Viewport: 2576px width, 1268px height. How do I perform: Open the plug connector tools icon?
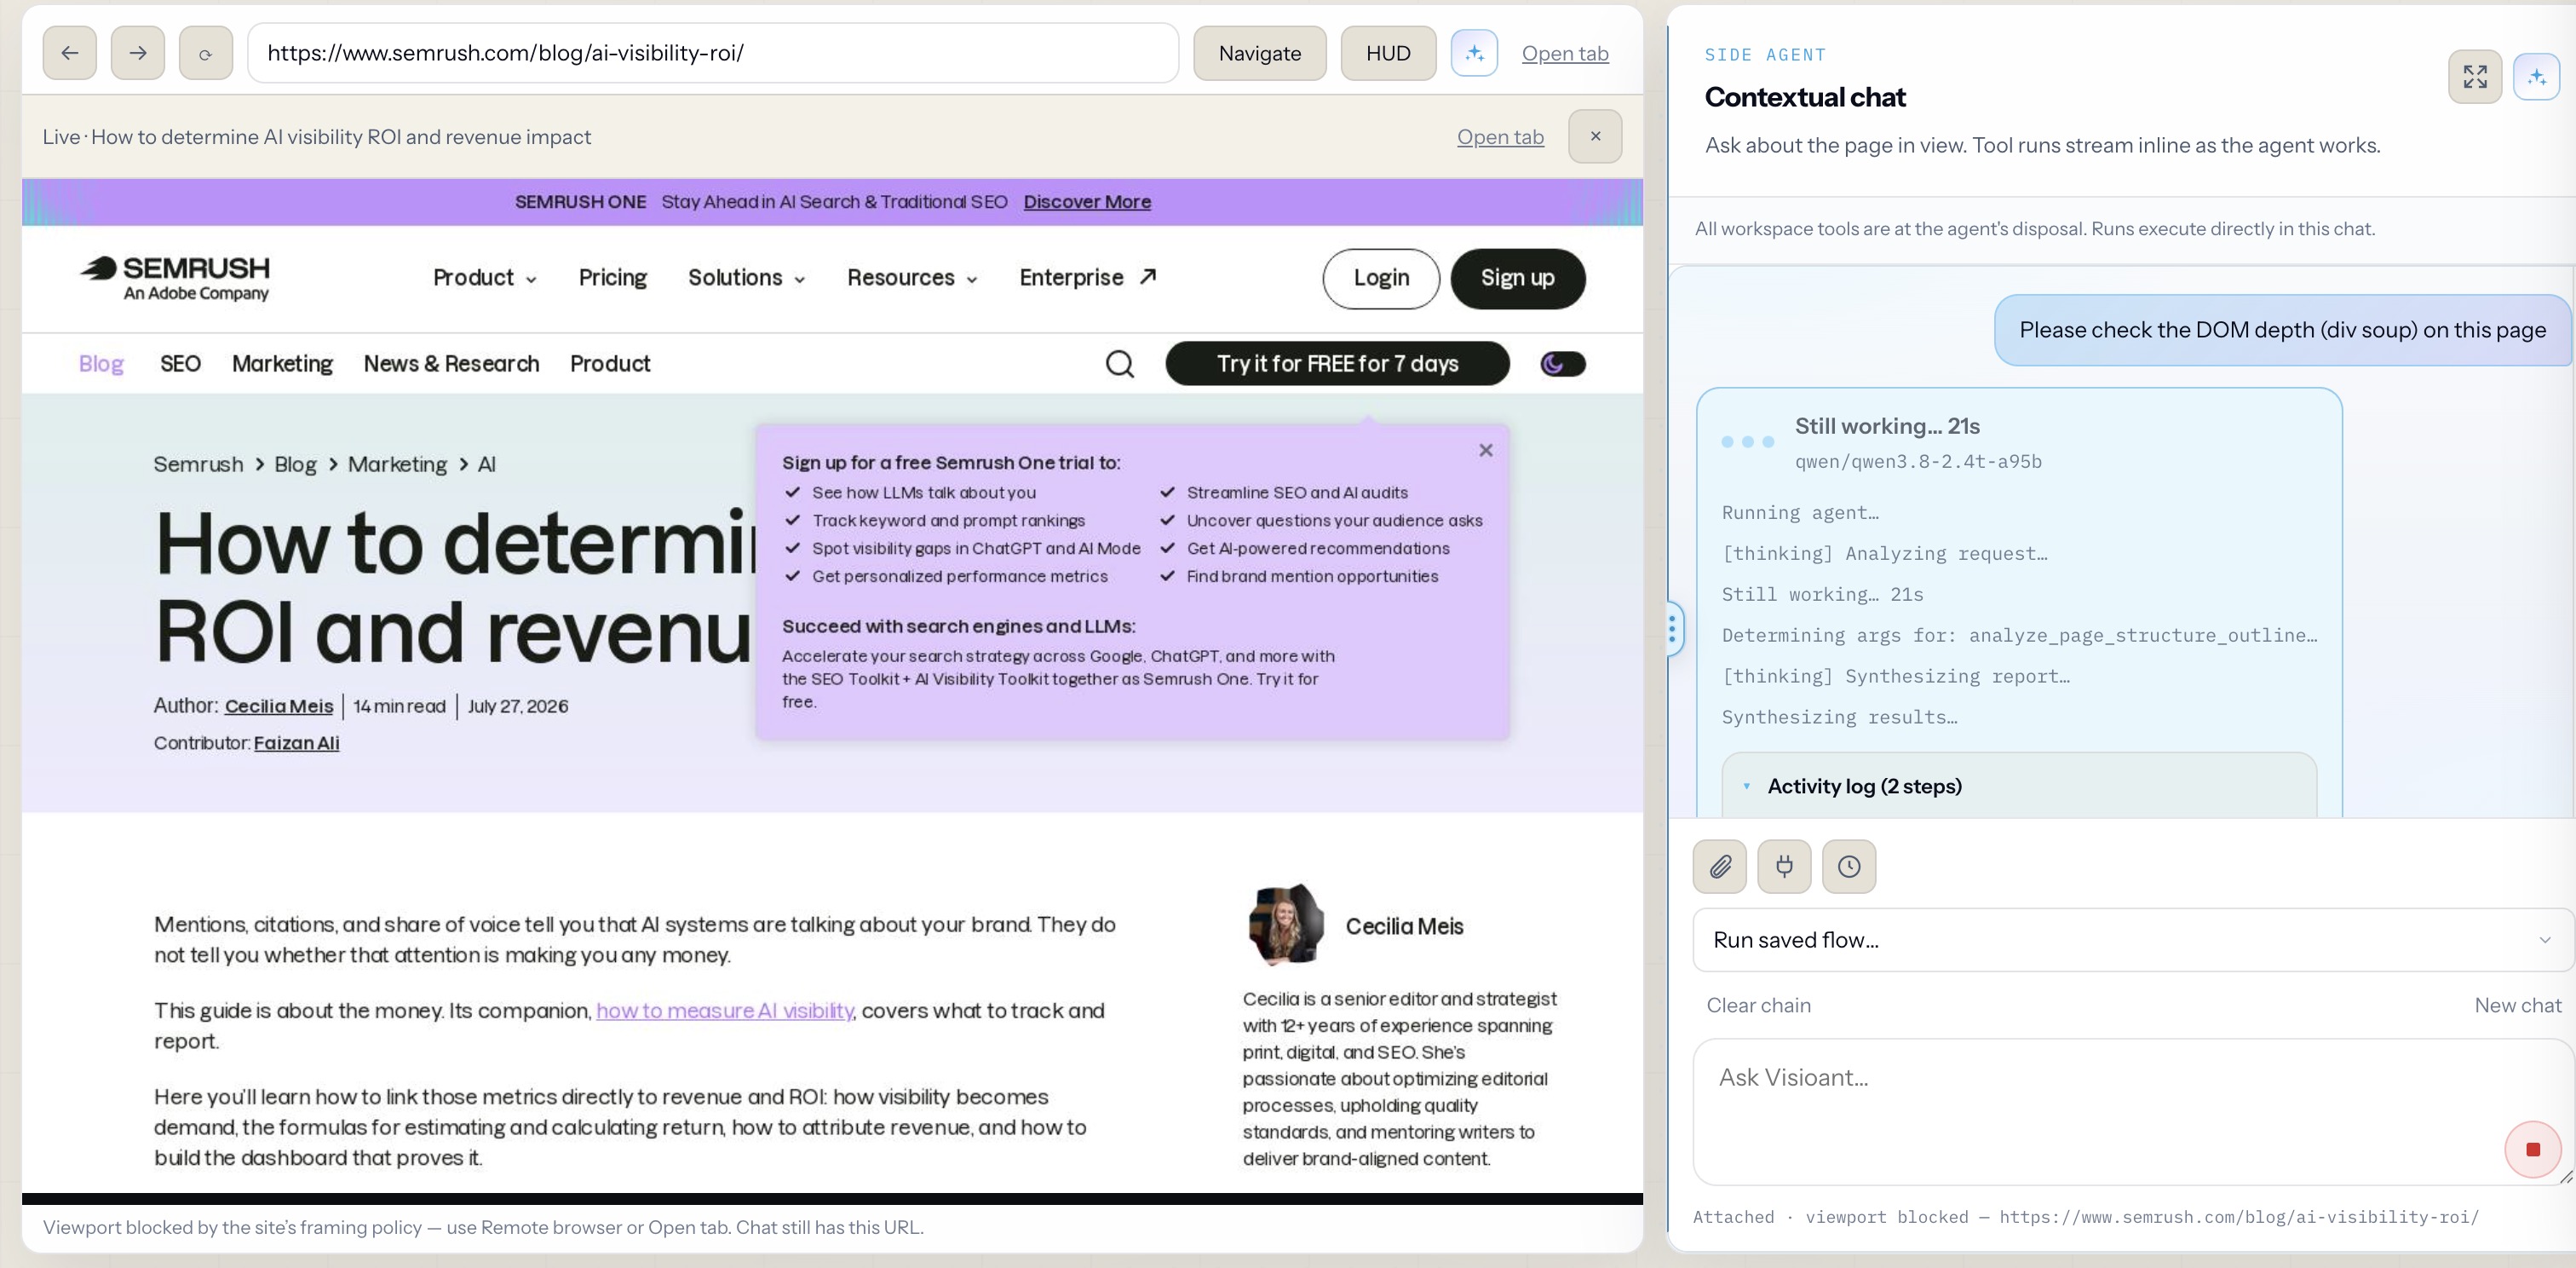point(1784,866)
